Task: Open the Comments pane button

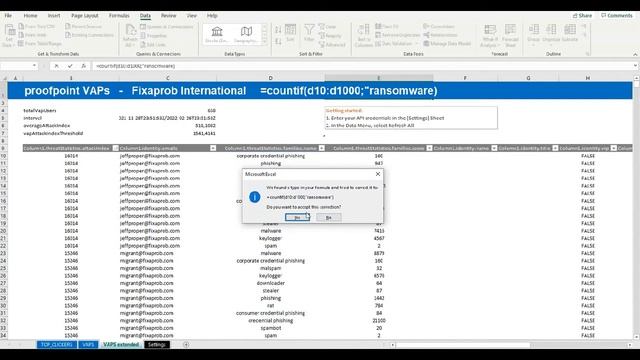Action: pos(617,16)
